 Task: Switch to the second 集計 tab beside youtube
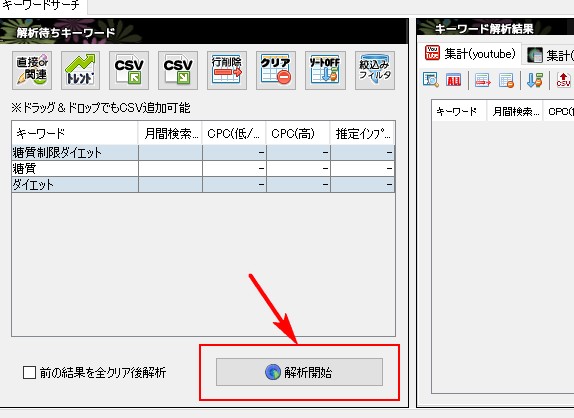click(548, 55)
